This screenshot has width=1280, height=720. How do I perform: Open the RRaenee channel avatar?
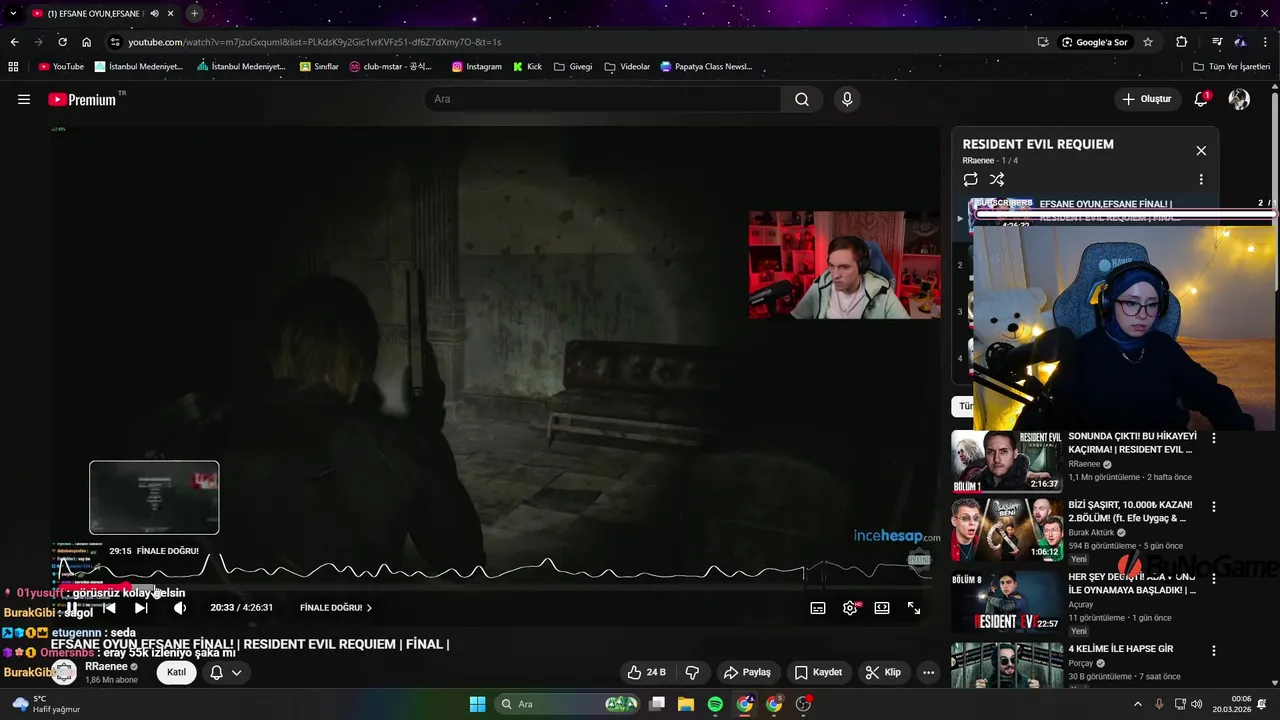65,672
